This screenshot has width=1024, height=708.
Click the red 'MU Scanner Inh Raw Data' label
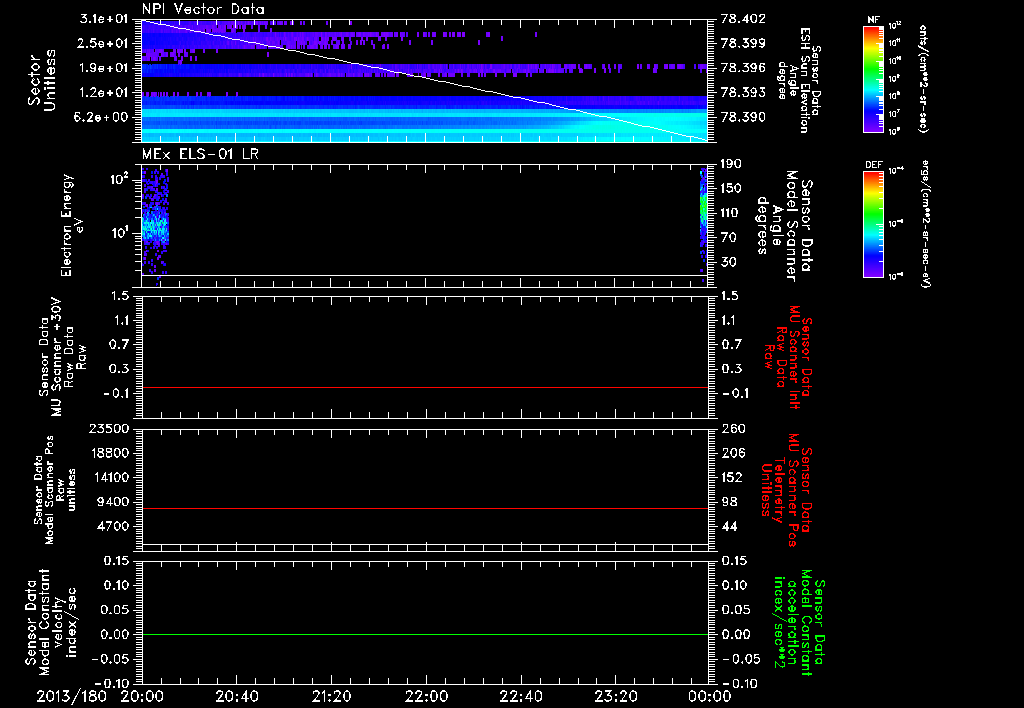point(789,357)
